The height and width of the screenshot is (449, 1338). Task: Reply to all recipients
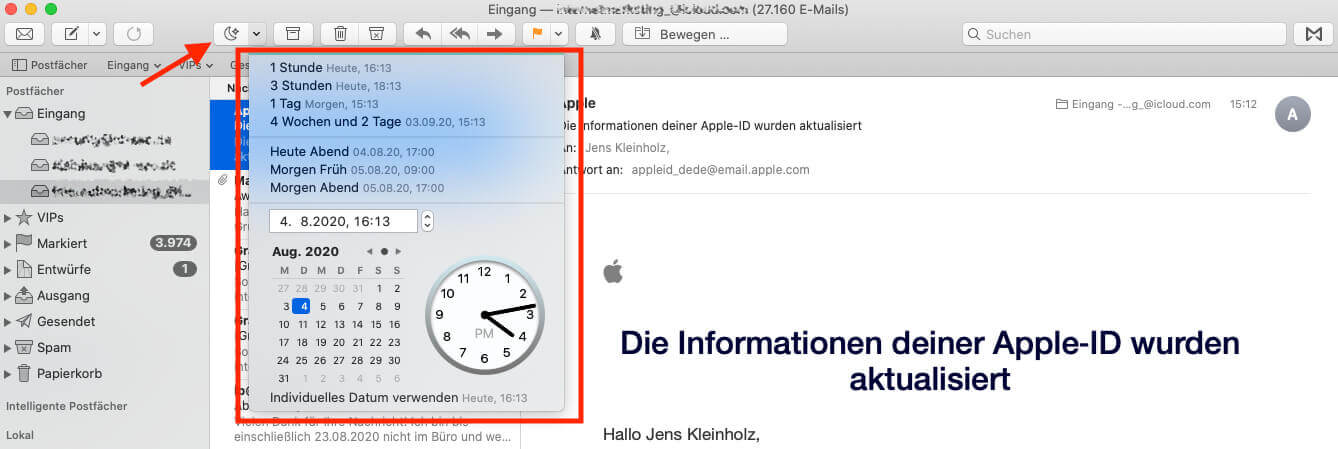[459, 34]
